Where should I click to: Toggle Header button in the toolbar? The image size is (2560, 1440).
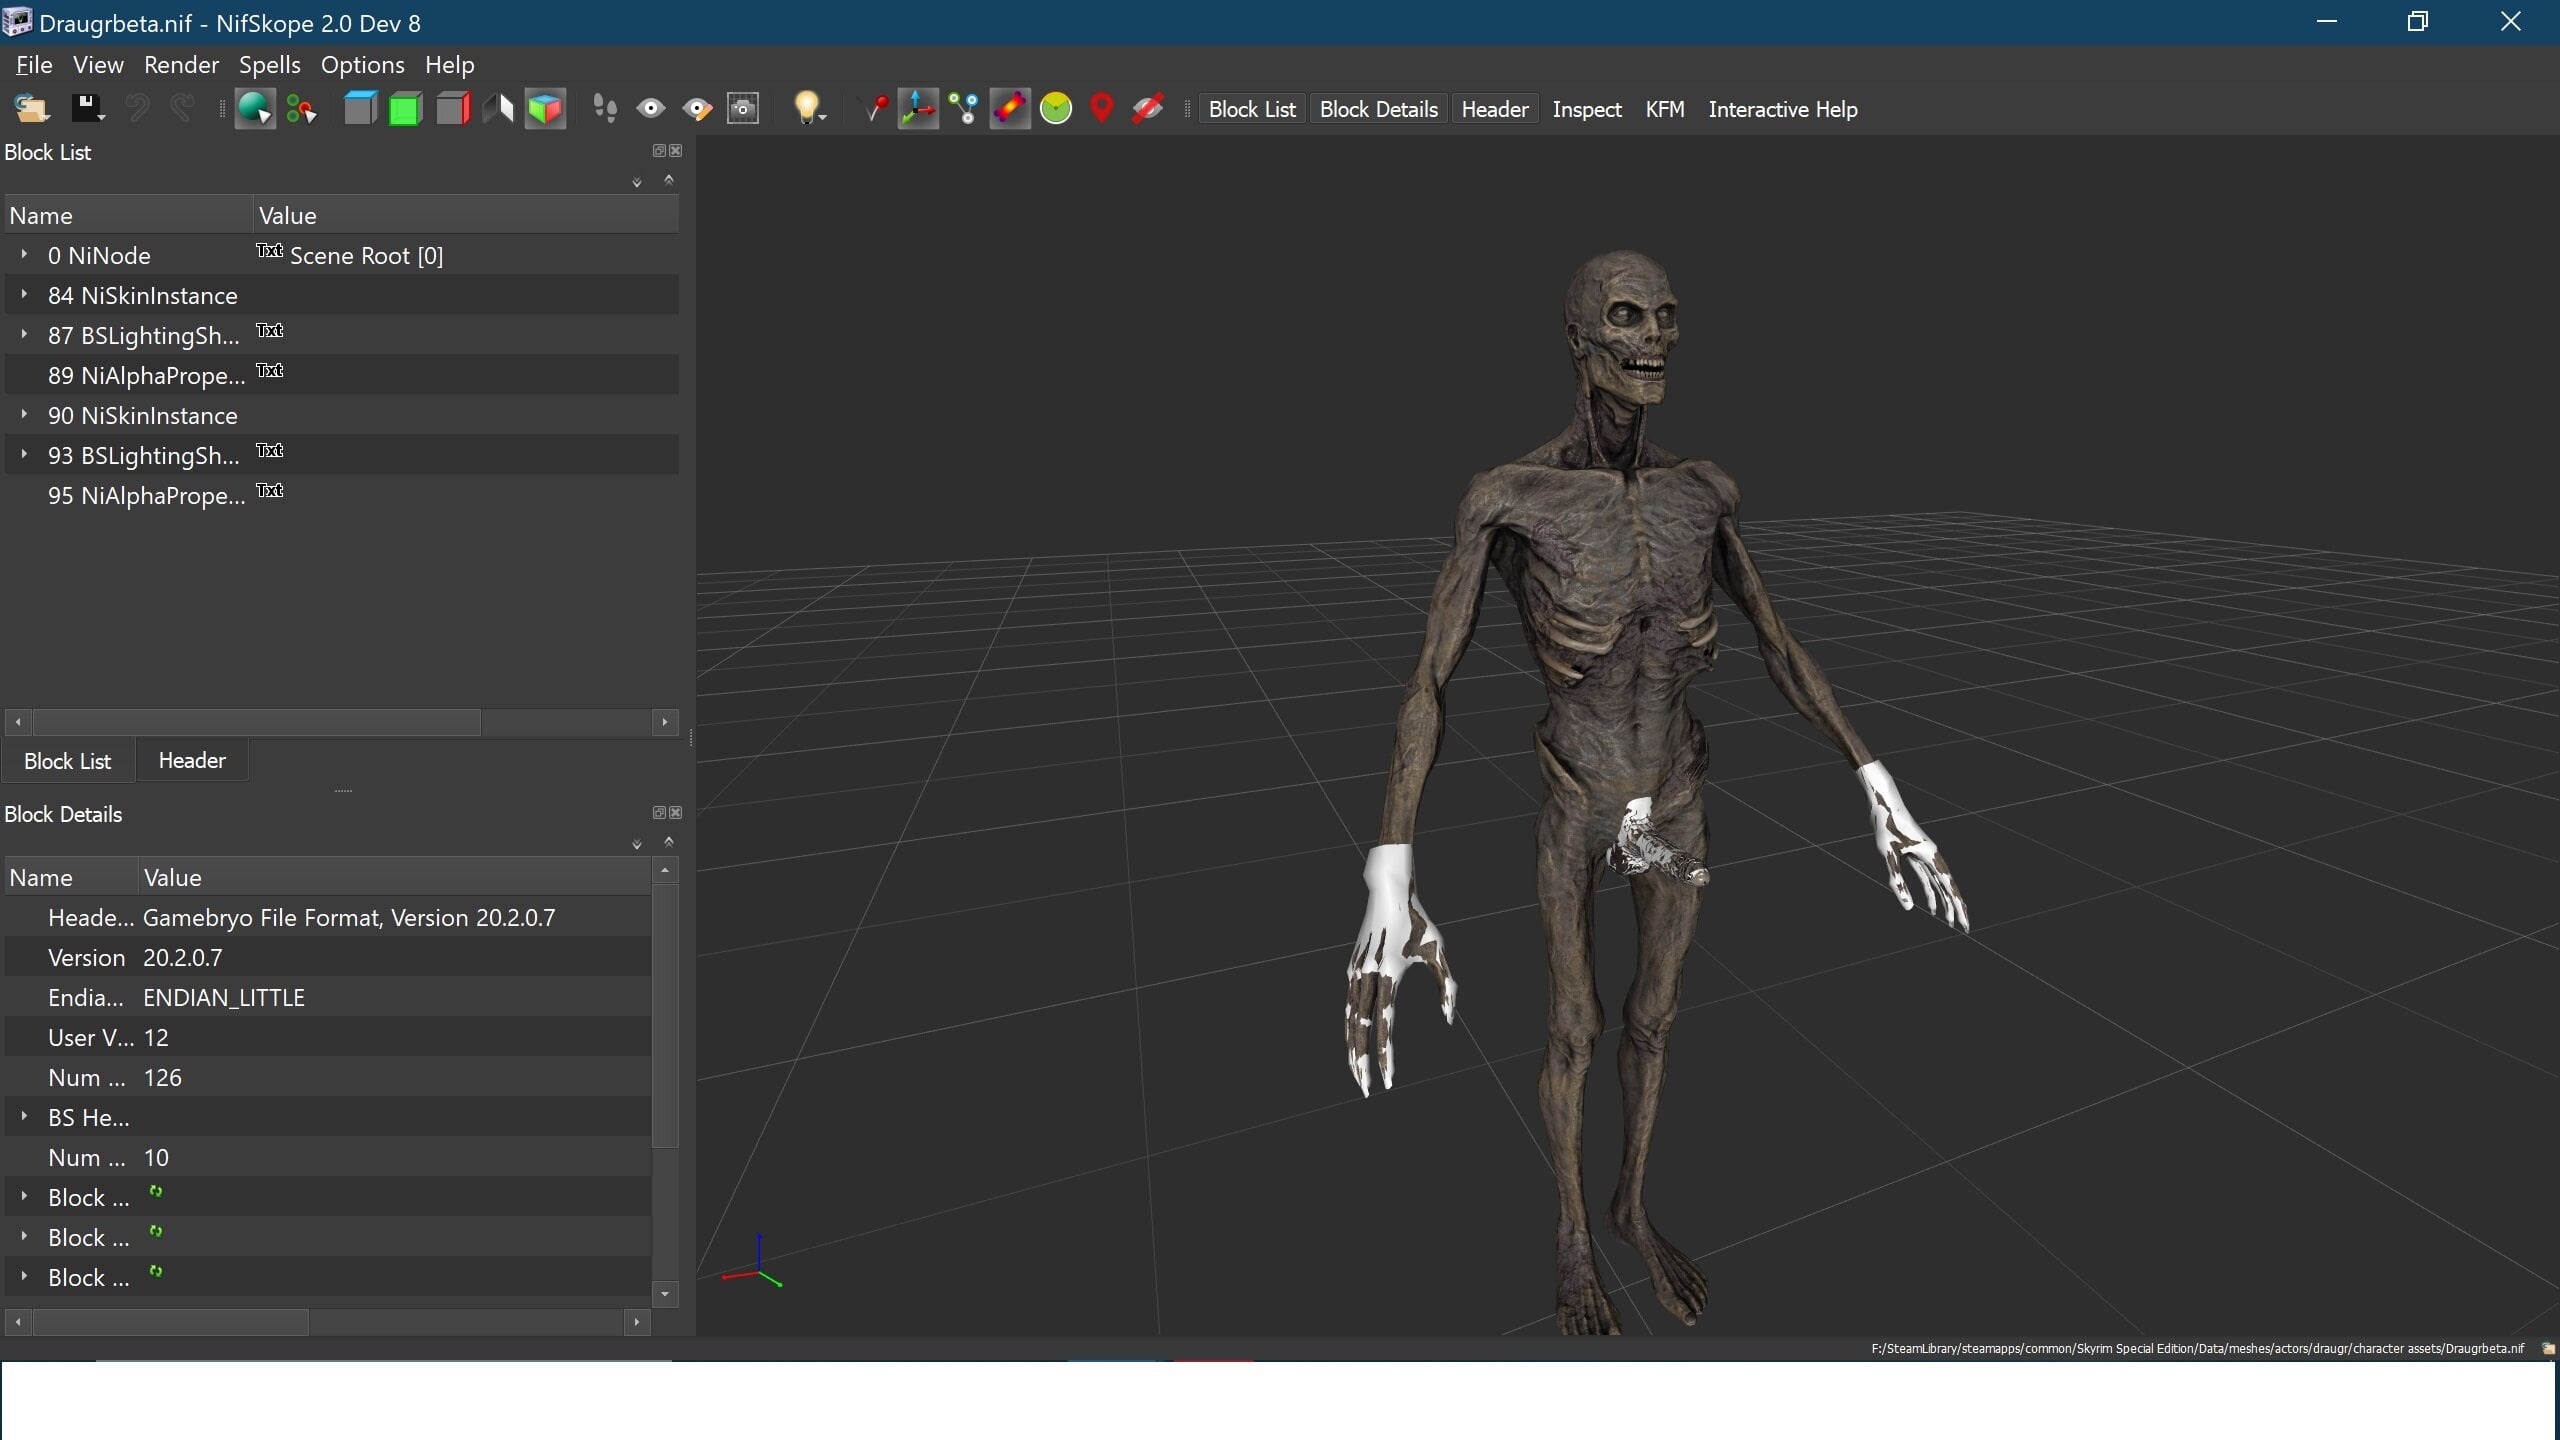pyautogui.click(x=1495, y=110)
